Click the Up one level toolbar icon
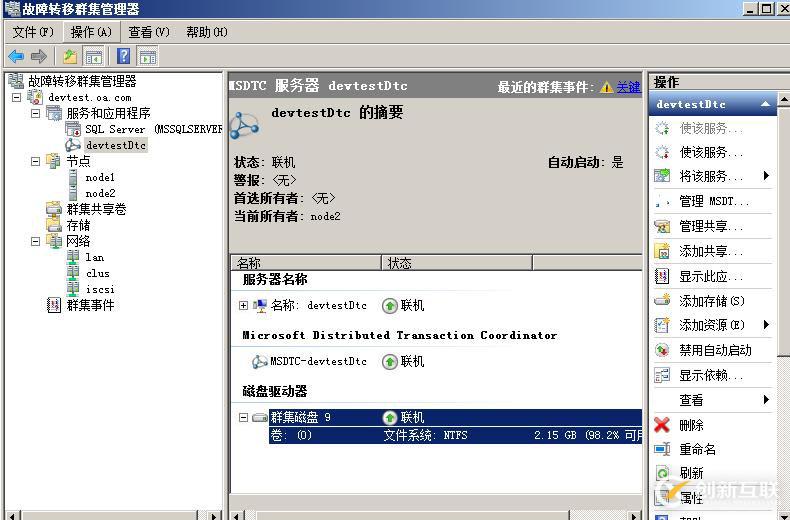 [x=70, y=56]
